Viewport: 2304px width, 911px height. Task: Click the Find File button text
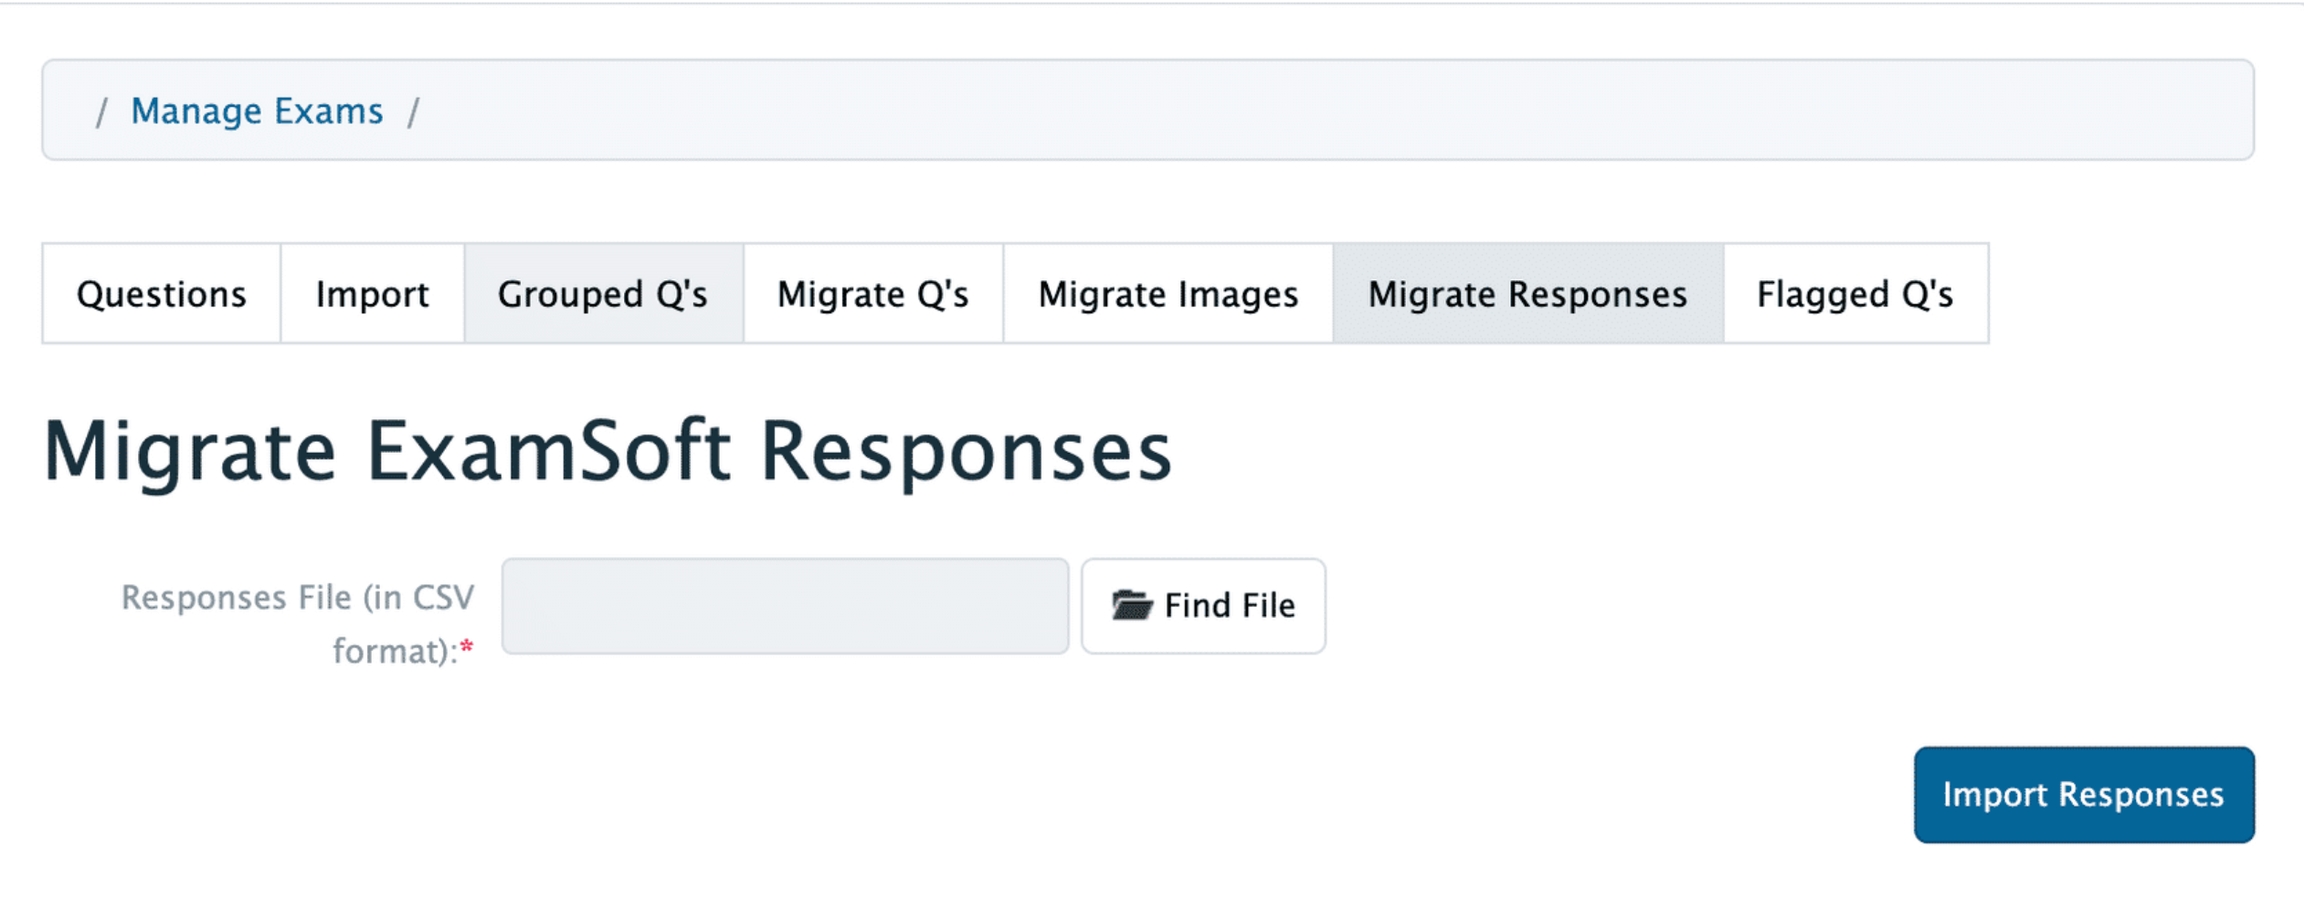[x=1230, y=606]
